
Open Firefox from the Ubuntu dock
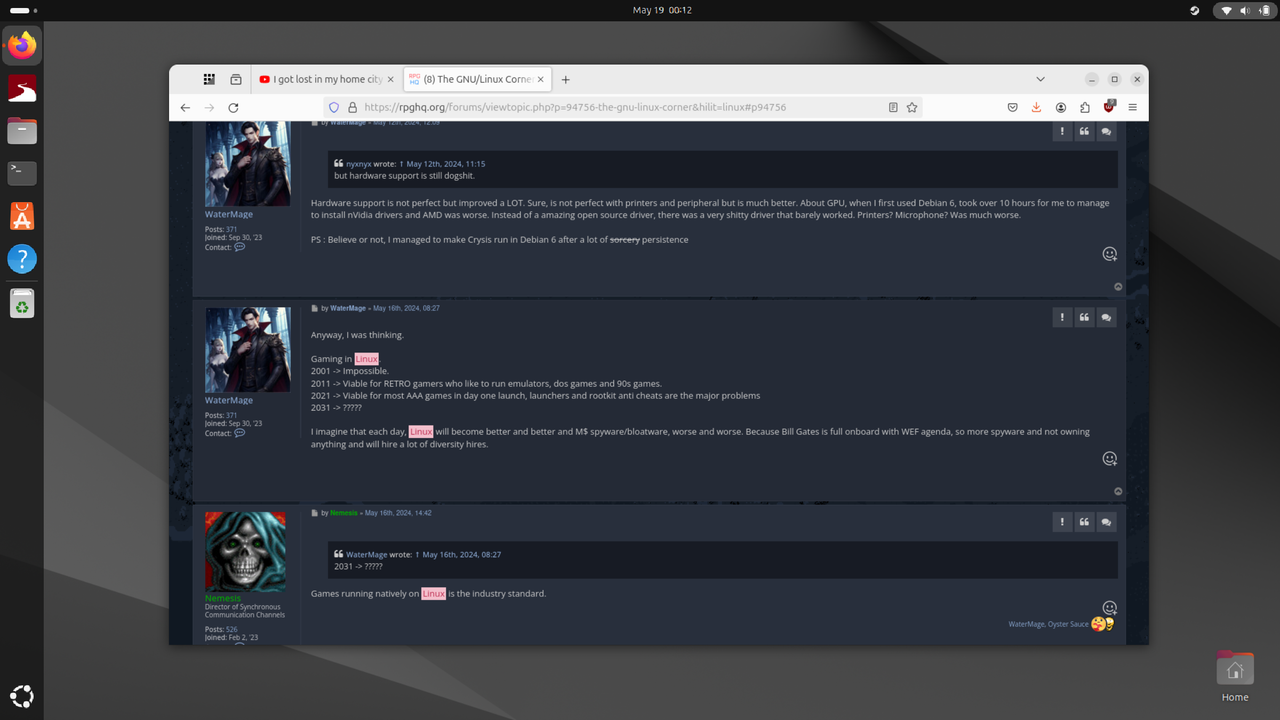[22, 46]
